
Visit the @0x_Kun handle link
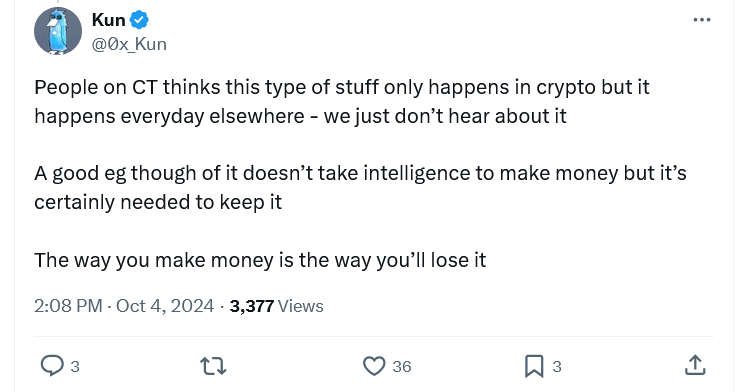pyautogui.click(x=129, y=44)
